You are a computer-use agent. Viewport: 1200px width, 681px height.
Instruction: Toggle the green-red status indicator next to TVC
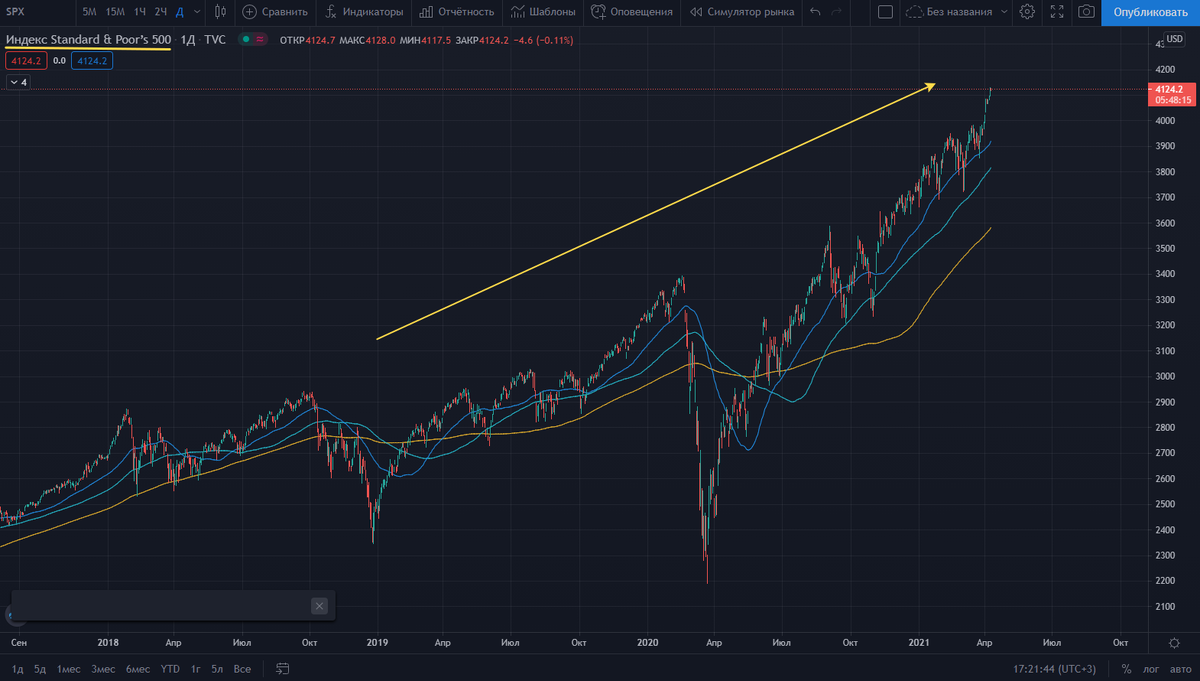[253, 39]
